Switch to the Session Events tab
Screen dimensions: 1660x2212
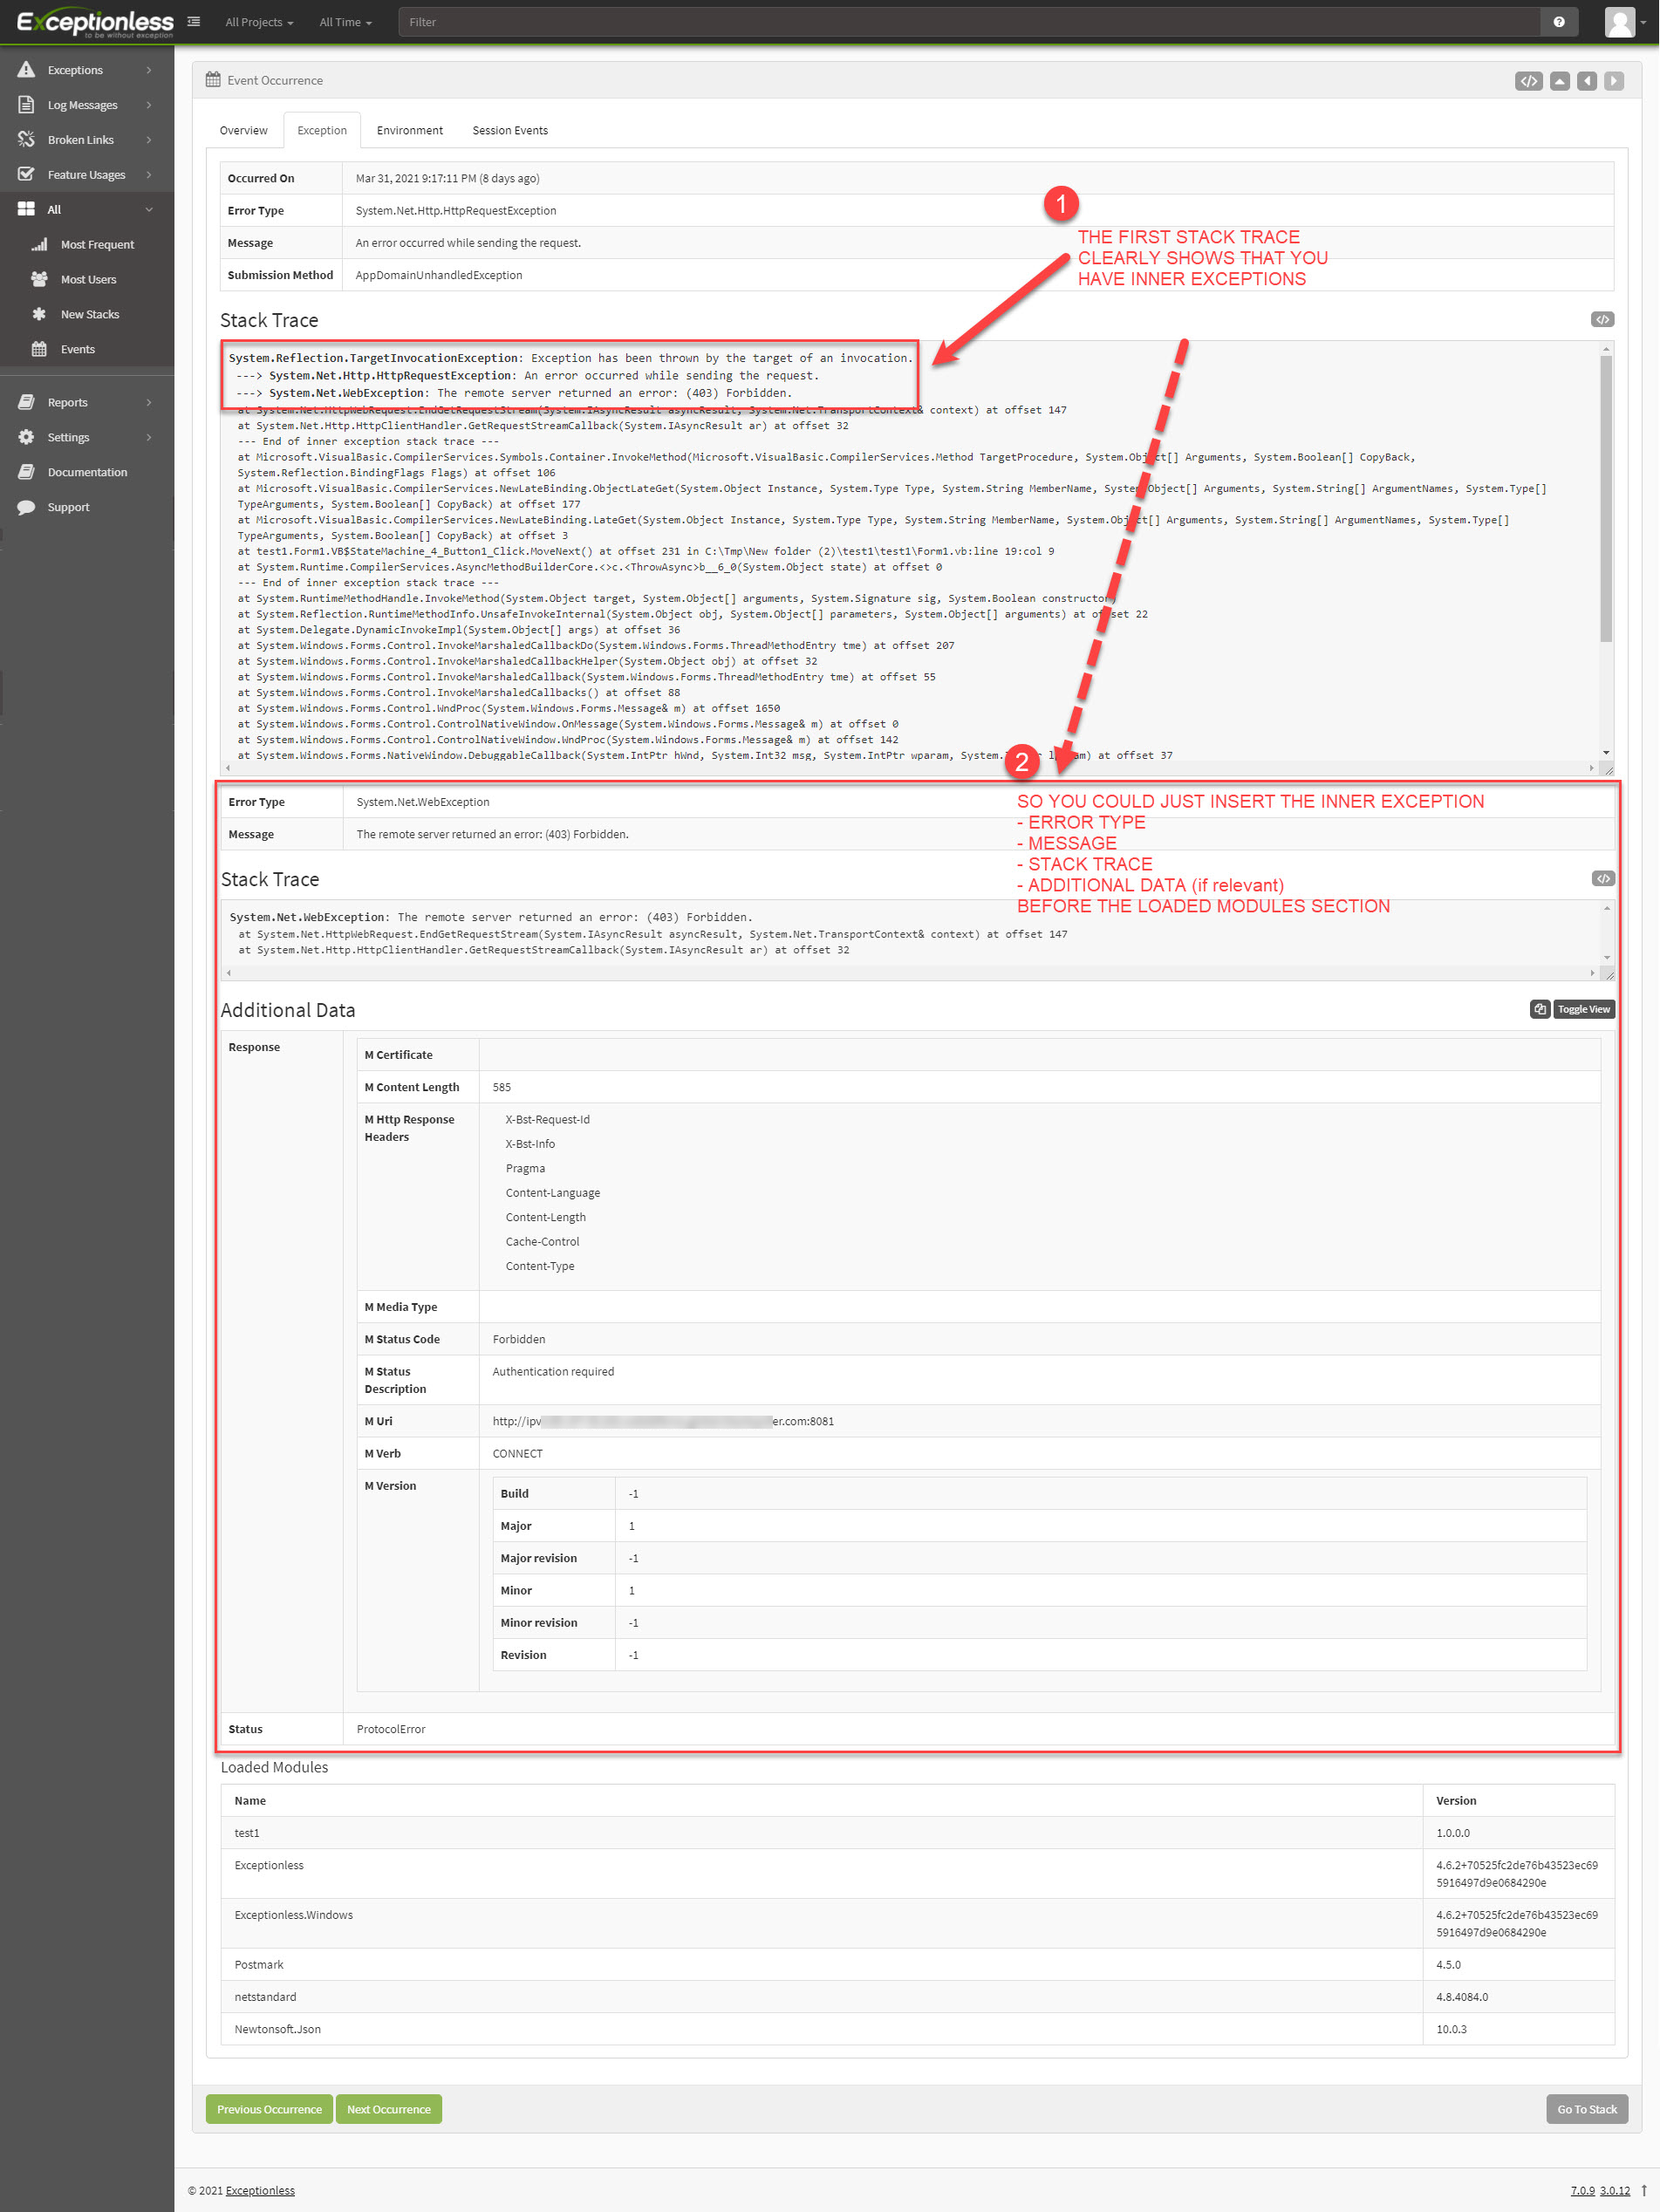509,130
